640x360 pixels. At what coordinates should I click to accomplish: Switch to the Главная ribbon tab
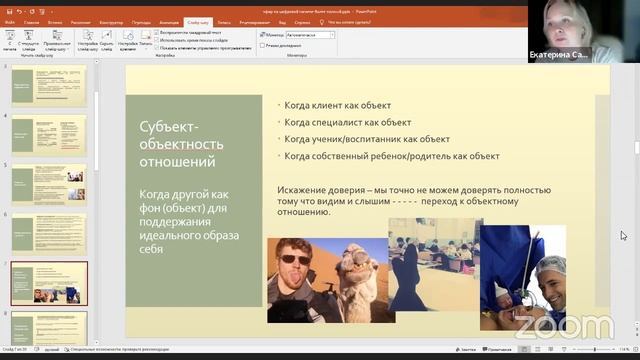click(x=31, y=22)
